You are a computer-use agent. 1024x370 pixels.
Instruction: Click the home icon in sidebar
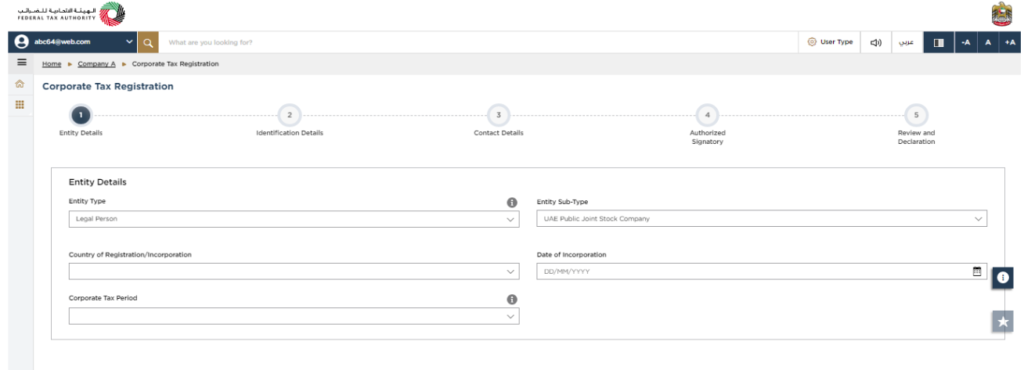[x=20, y=84]
